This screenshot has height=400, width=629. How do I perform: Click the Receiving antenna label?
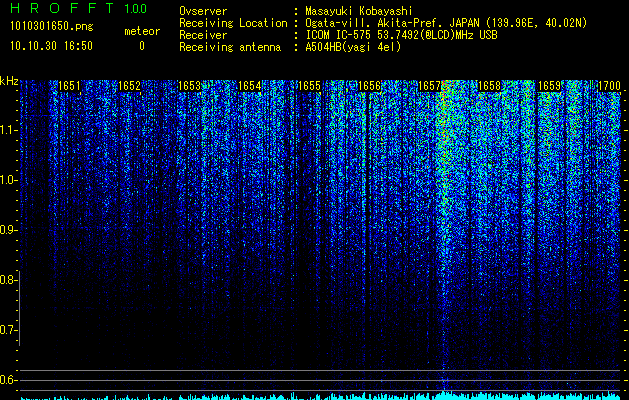[230, 47]
